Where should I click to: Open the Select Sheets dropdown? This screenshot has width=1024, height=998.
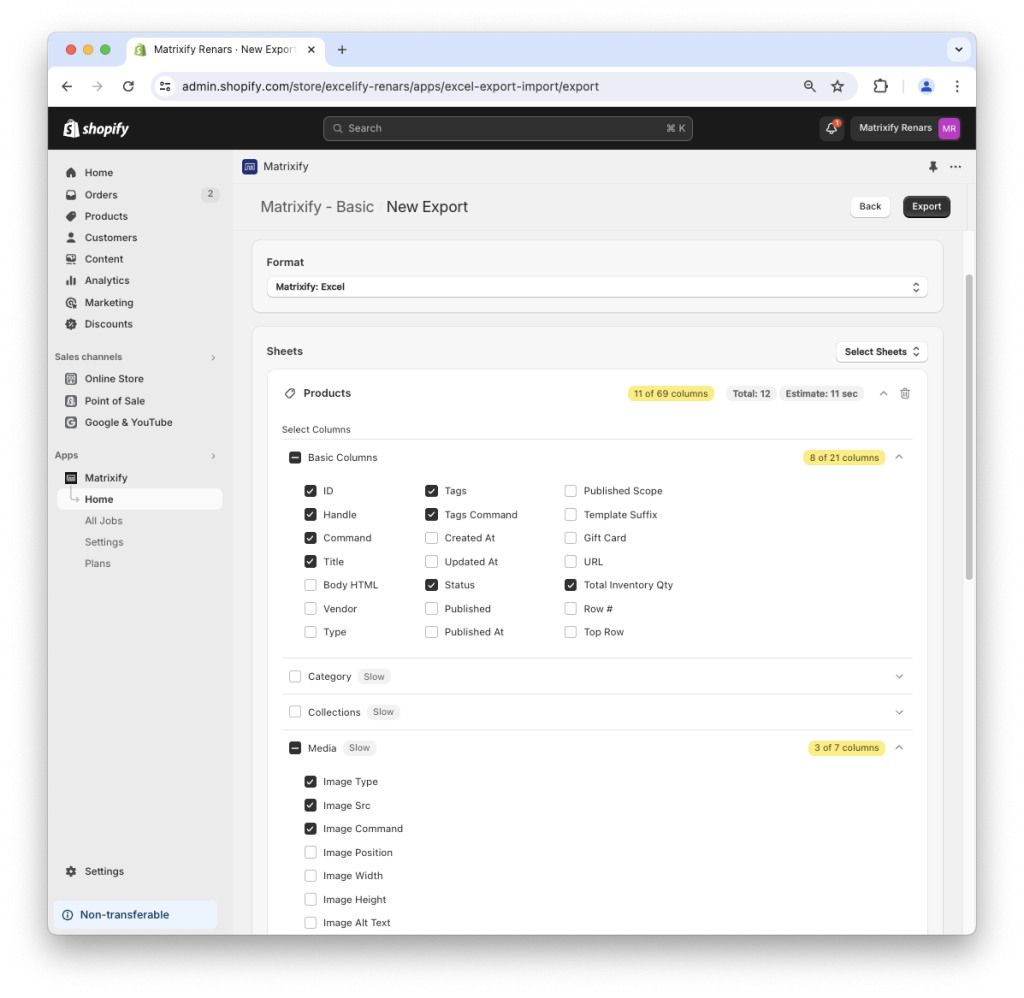tap(881, 351)
